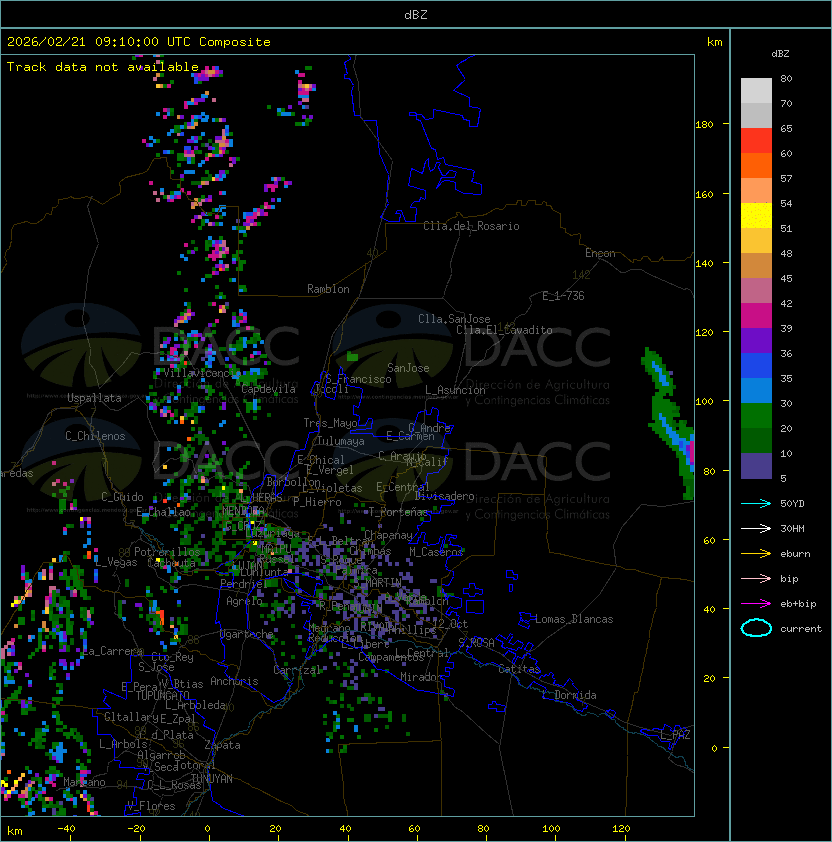
Task: Click the 'Capdevila' map label
Action: point(269,389)
